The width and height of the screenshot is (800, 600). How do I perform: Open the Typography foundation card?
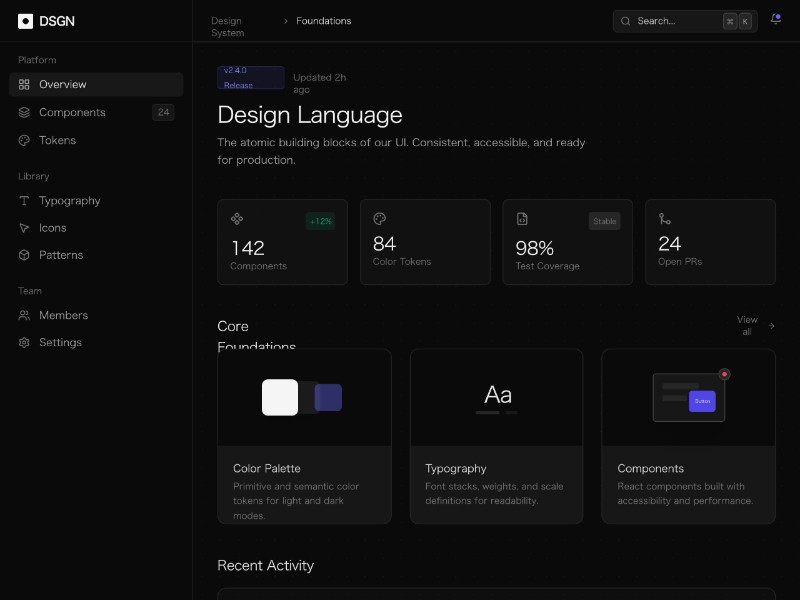click(496, 436)
